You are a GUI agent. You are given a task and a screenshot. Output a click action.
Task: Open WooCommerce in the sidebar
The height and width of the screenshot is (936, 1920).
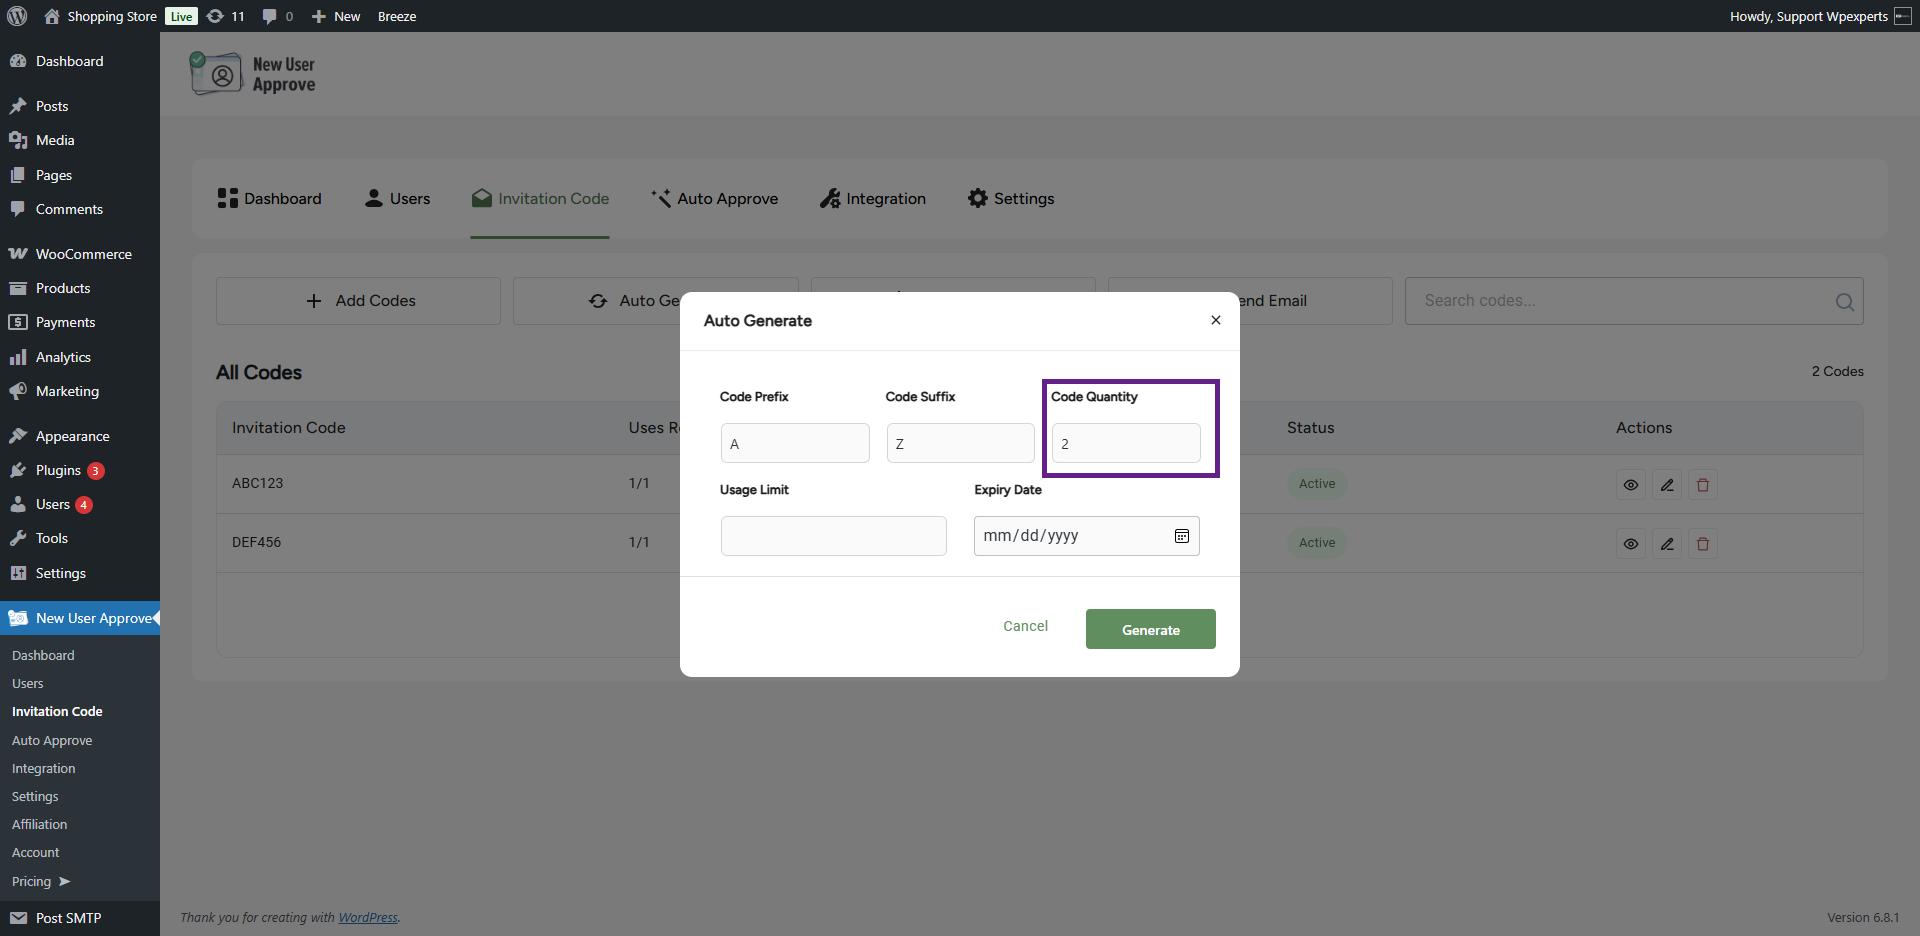coord(83,254)
